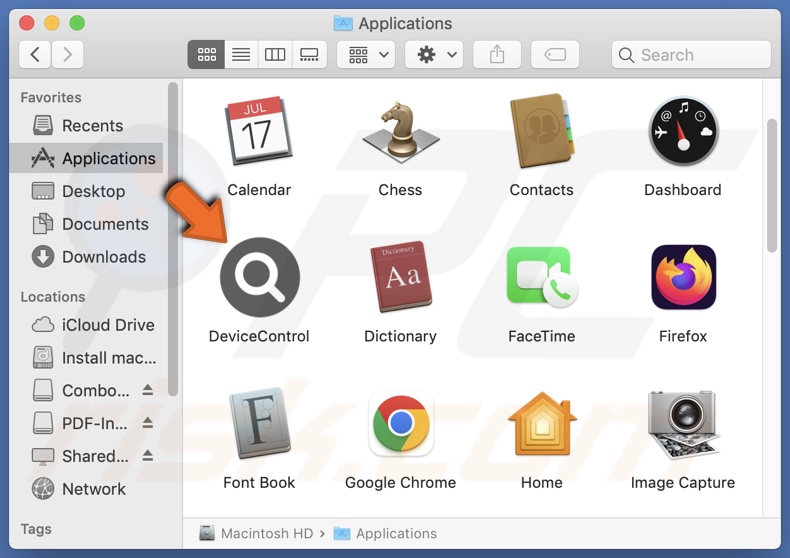The height and width of the screenshot is (558, 790).
Task: Select the Google Chrome app icon
Action: coord(401,423)
